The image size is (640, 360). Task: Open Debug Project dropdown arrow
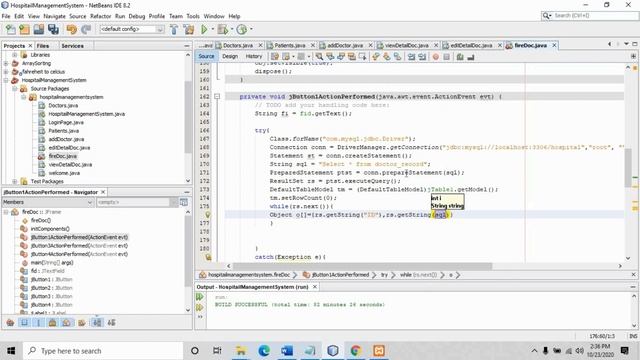click(232, 29)
